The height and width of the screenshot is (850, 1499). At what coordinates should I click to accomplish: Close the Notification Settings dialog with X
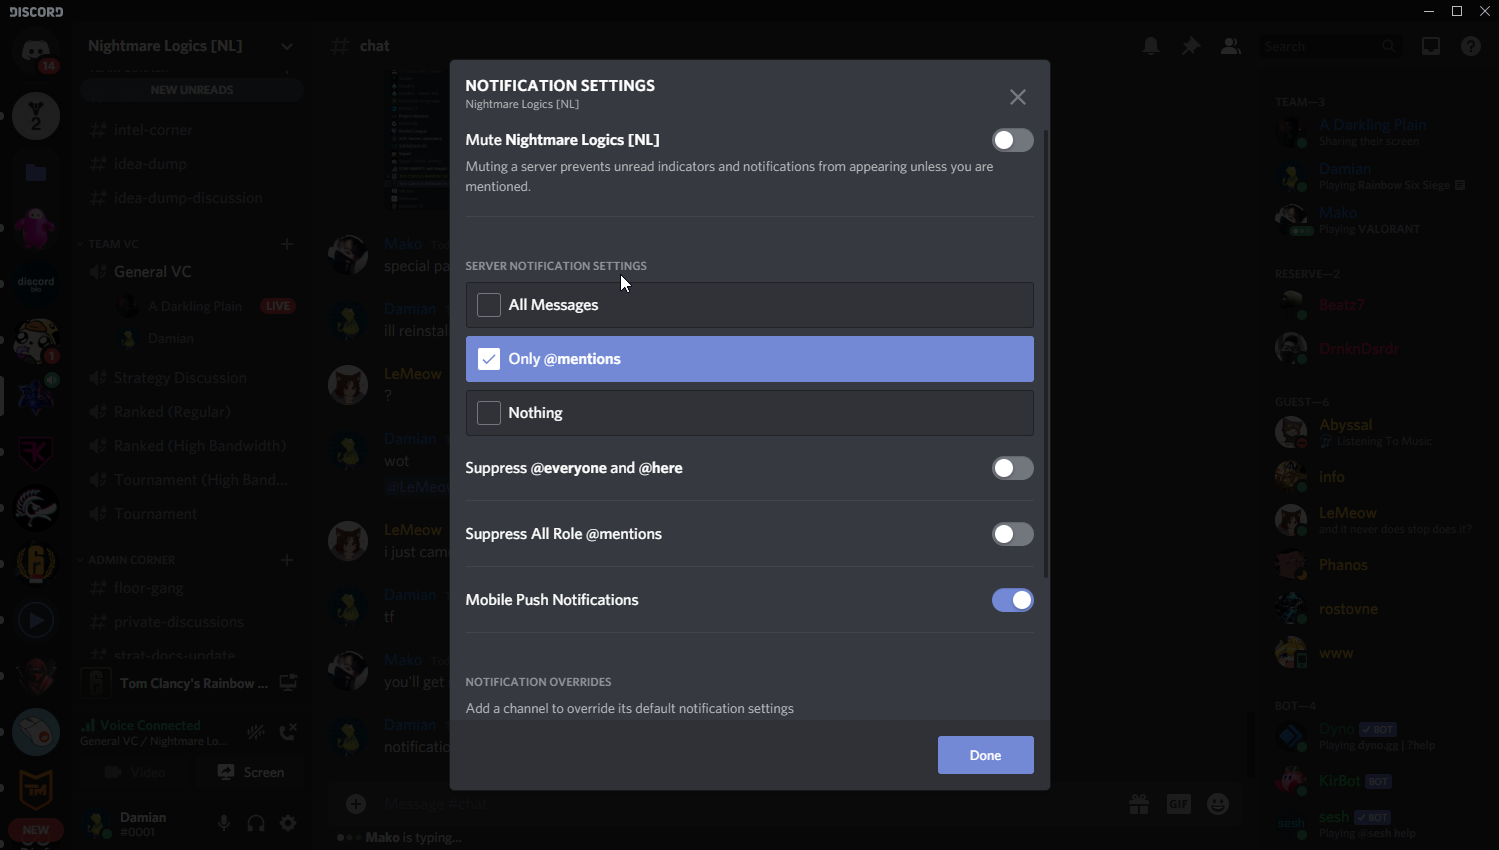tap(1017, 97)
